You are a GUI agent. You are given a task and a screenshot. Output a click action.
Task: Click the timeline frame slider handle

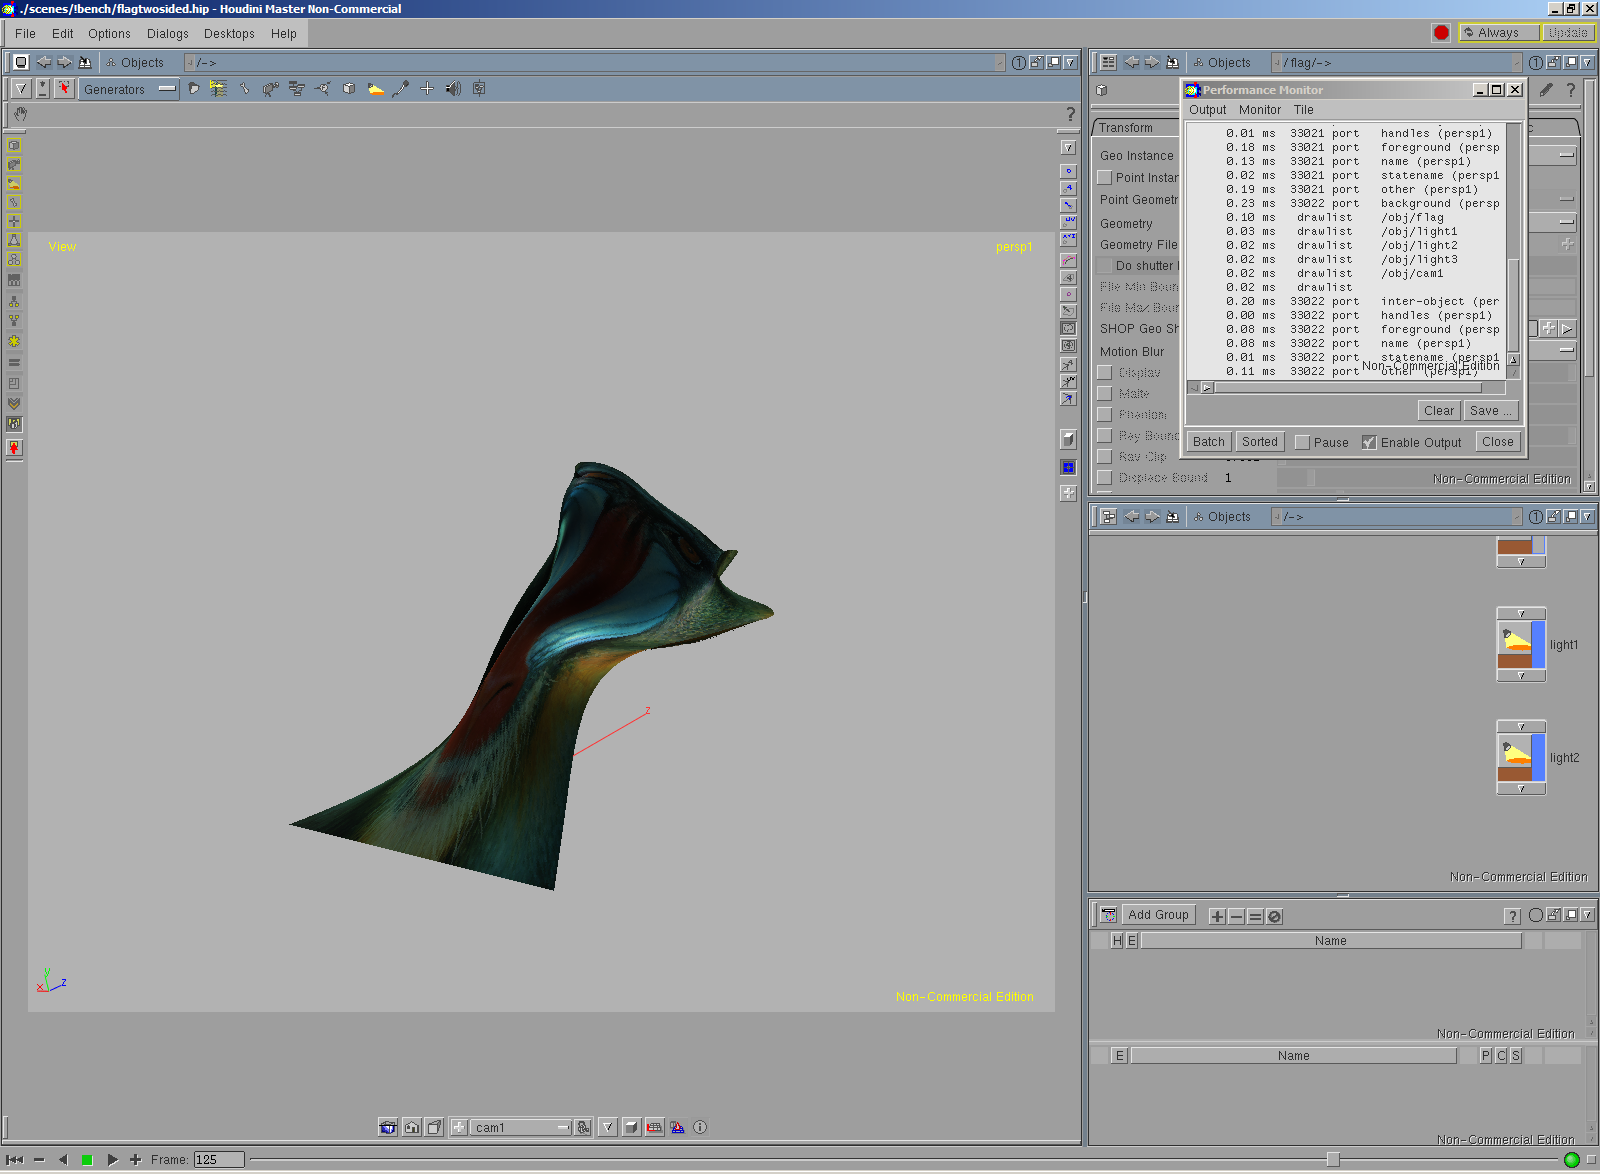point(1332,1159)
